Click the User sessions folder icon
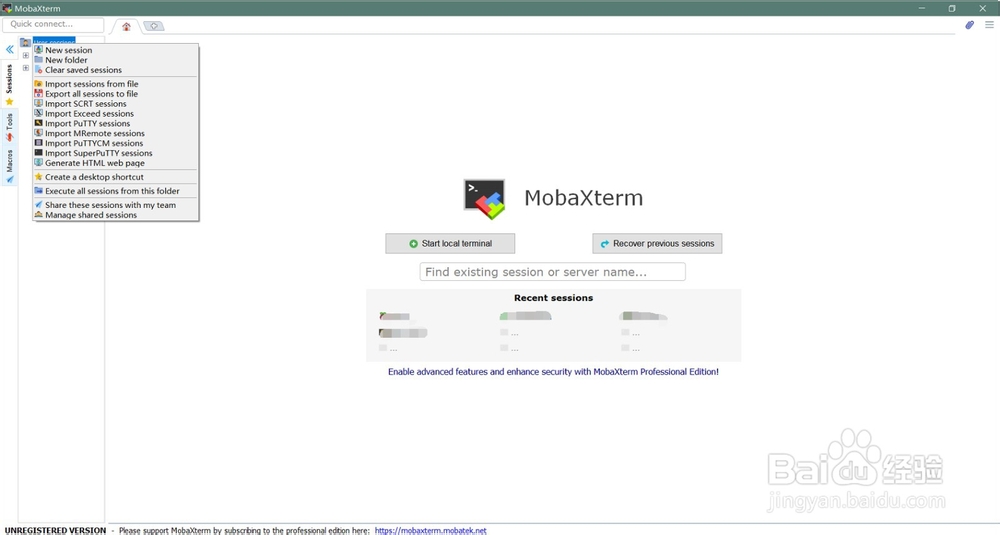The image size is (1000, 535). coord(25,42)
